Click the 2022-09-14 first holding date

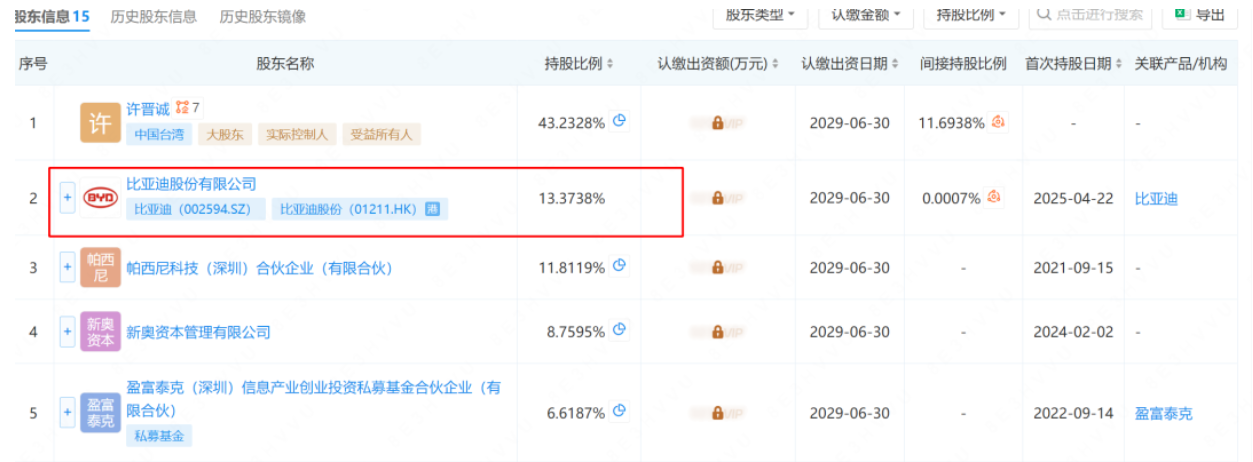pos(1074,414)
